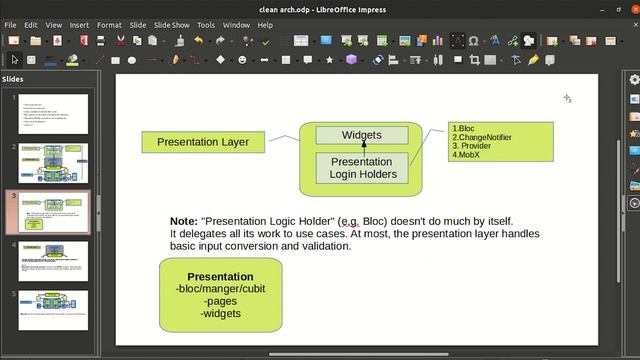Expand the New Slide dropdown arrow

[x=563, y=41]
